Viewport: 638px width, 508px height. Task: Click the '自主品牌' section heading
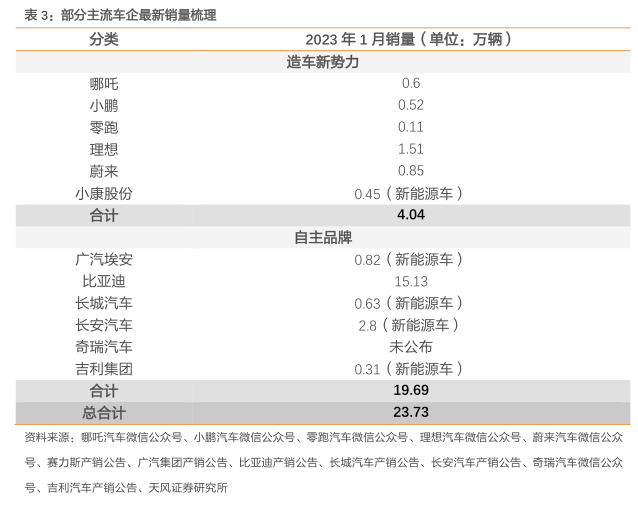click(323, 238)
